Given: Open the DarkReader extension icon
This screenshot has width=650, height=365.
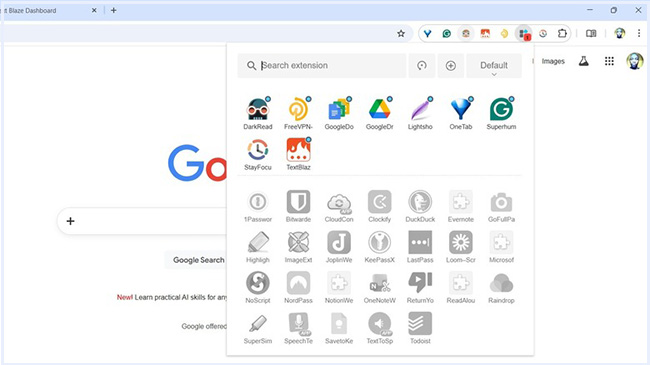Looking at the screenshot, I should pyautogui.click(x=257, y=110).
